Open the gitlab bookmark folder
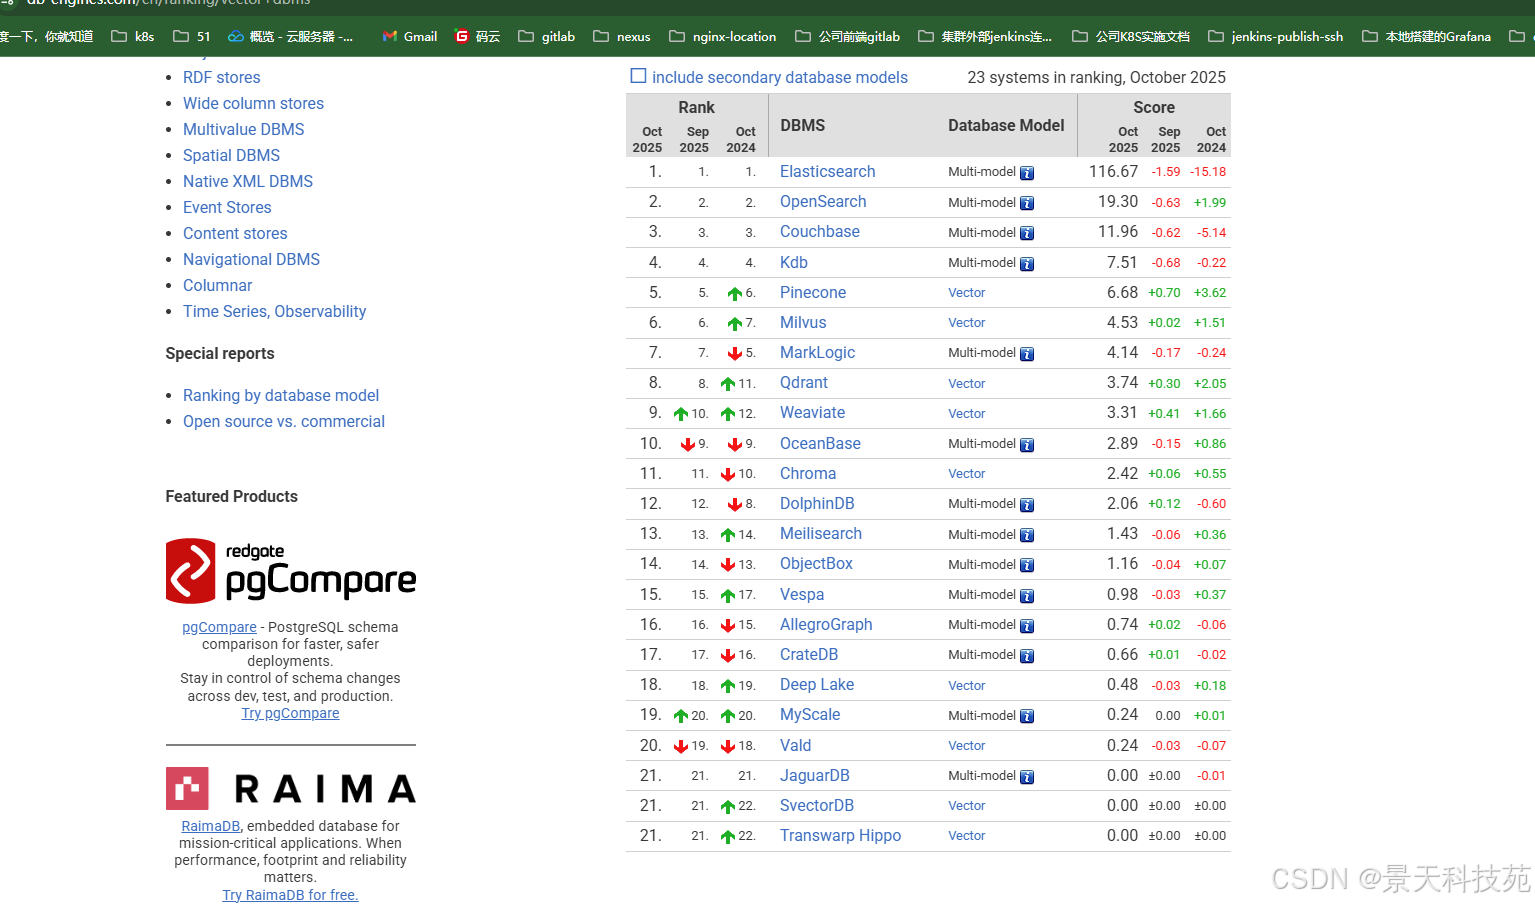The width and height of the screenshot is (1535, 905). [x=547, y=36]
